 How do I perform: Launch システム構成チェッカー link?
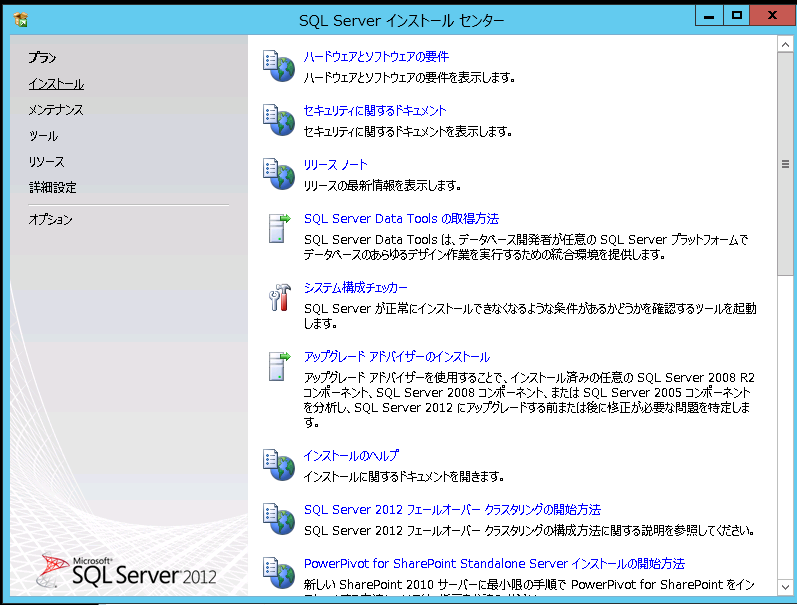pos(356,288)
